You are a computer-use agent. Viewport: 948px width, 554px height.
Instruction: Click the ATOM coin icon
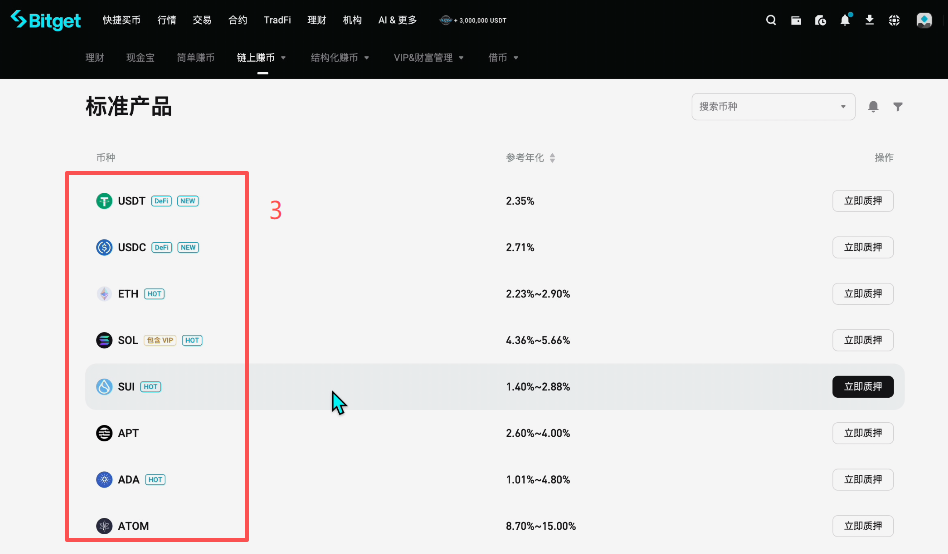104,526
